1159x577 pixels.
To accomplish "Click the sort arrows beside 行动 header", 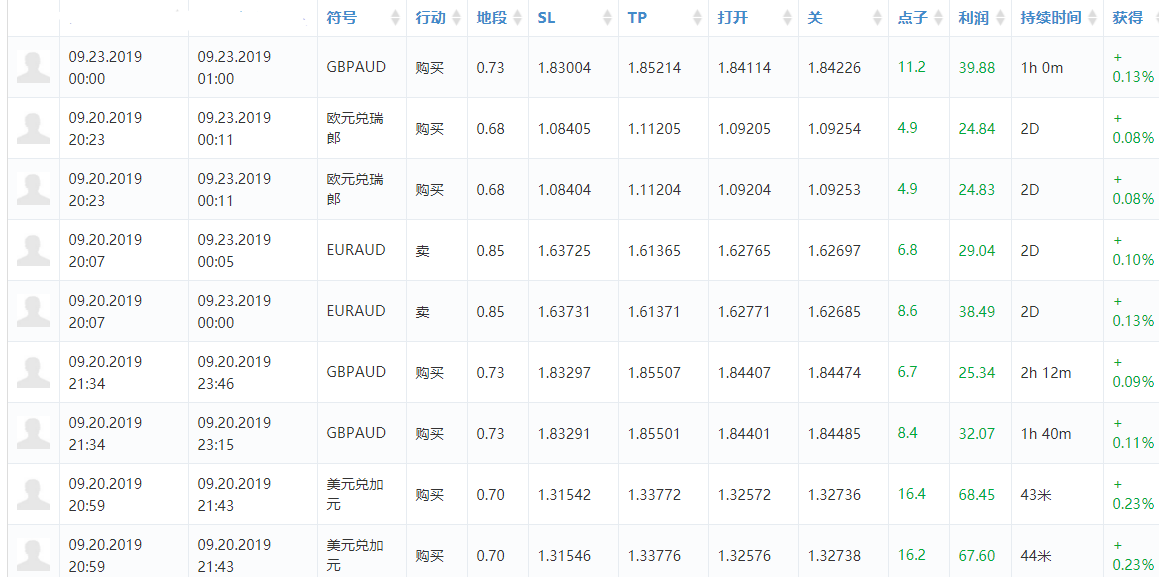I will (458, 18).
